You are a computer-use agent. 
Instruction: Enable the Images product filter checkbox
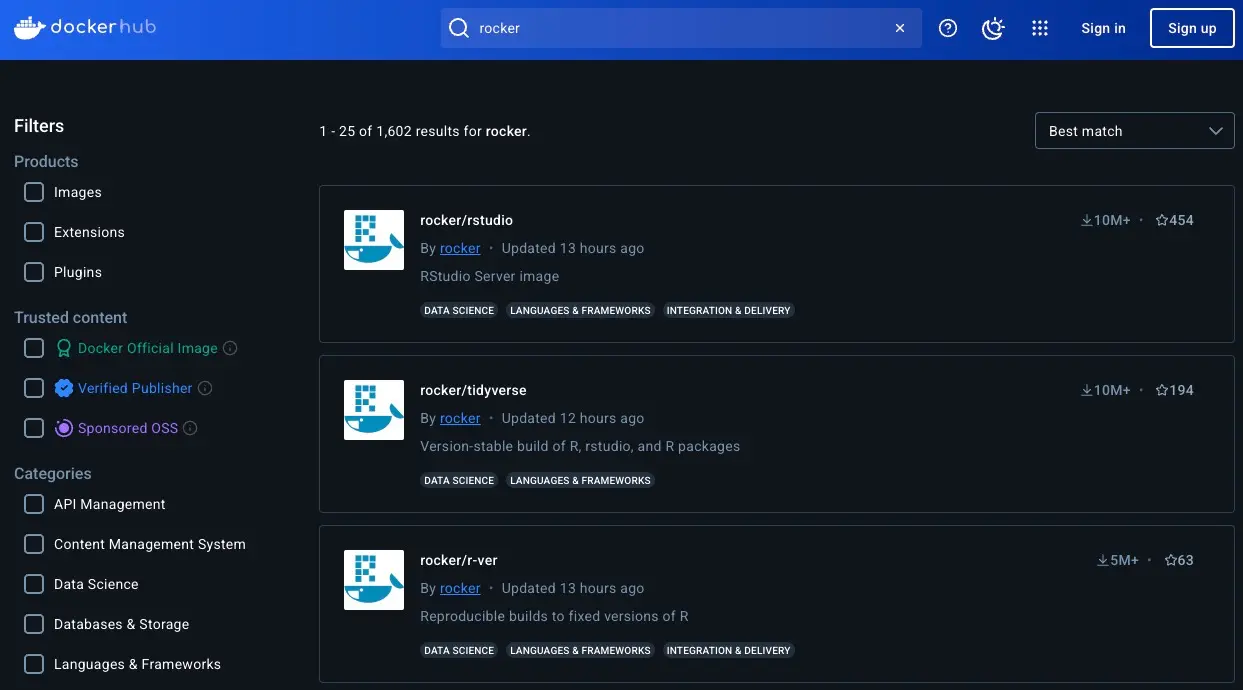coord(34,192)
